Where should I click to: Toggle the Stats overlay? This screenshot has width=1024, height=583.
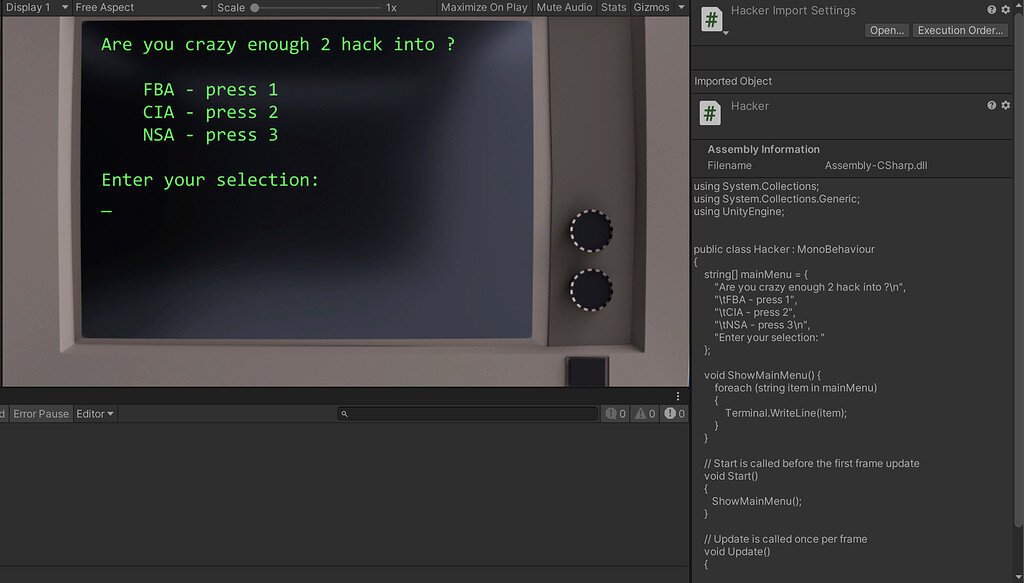click(613, 7)
